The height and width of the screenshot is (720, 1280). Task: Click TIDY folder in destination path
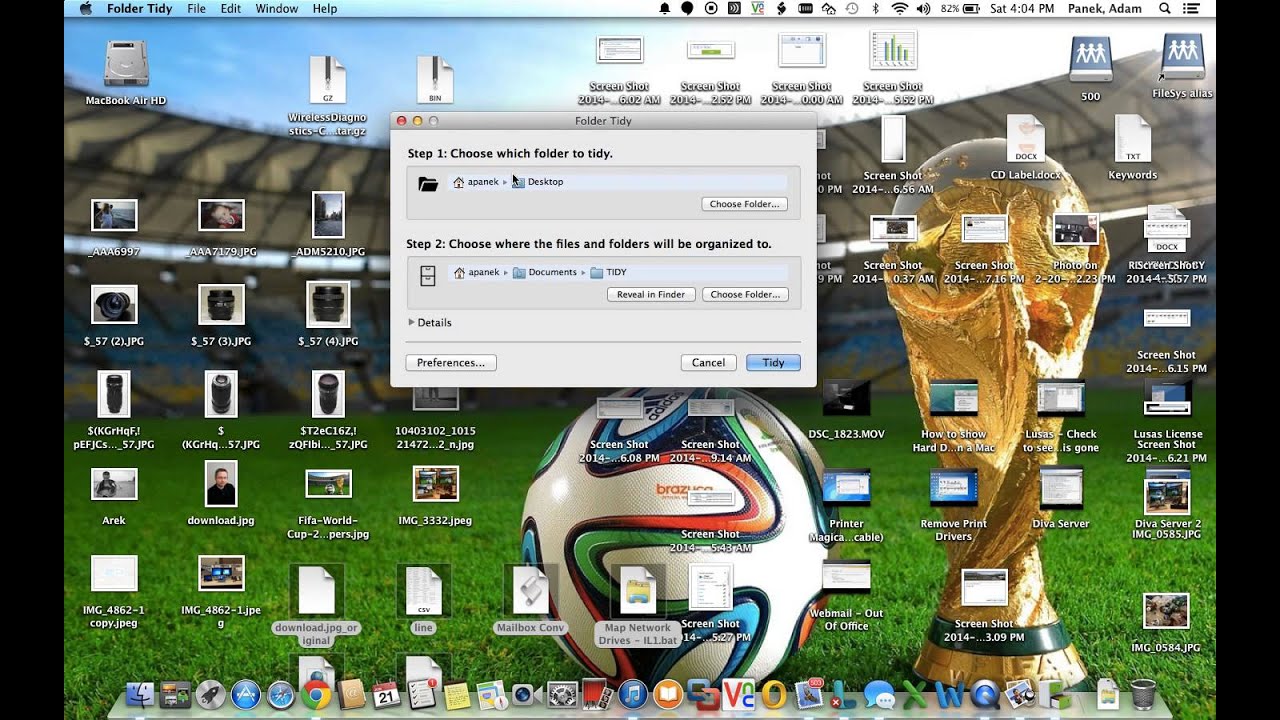[609, 272]
